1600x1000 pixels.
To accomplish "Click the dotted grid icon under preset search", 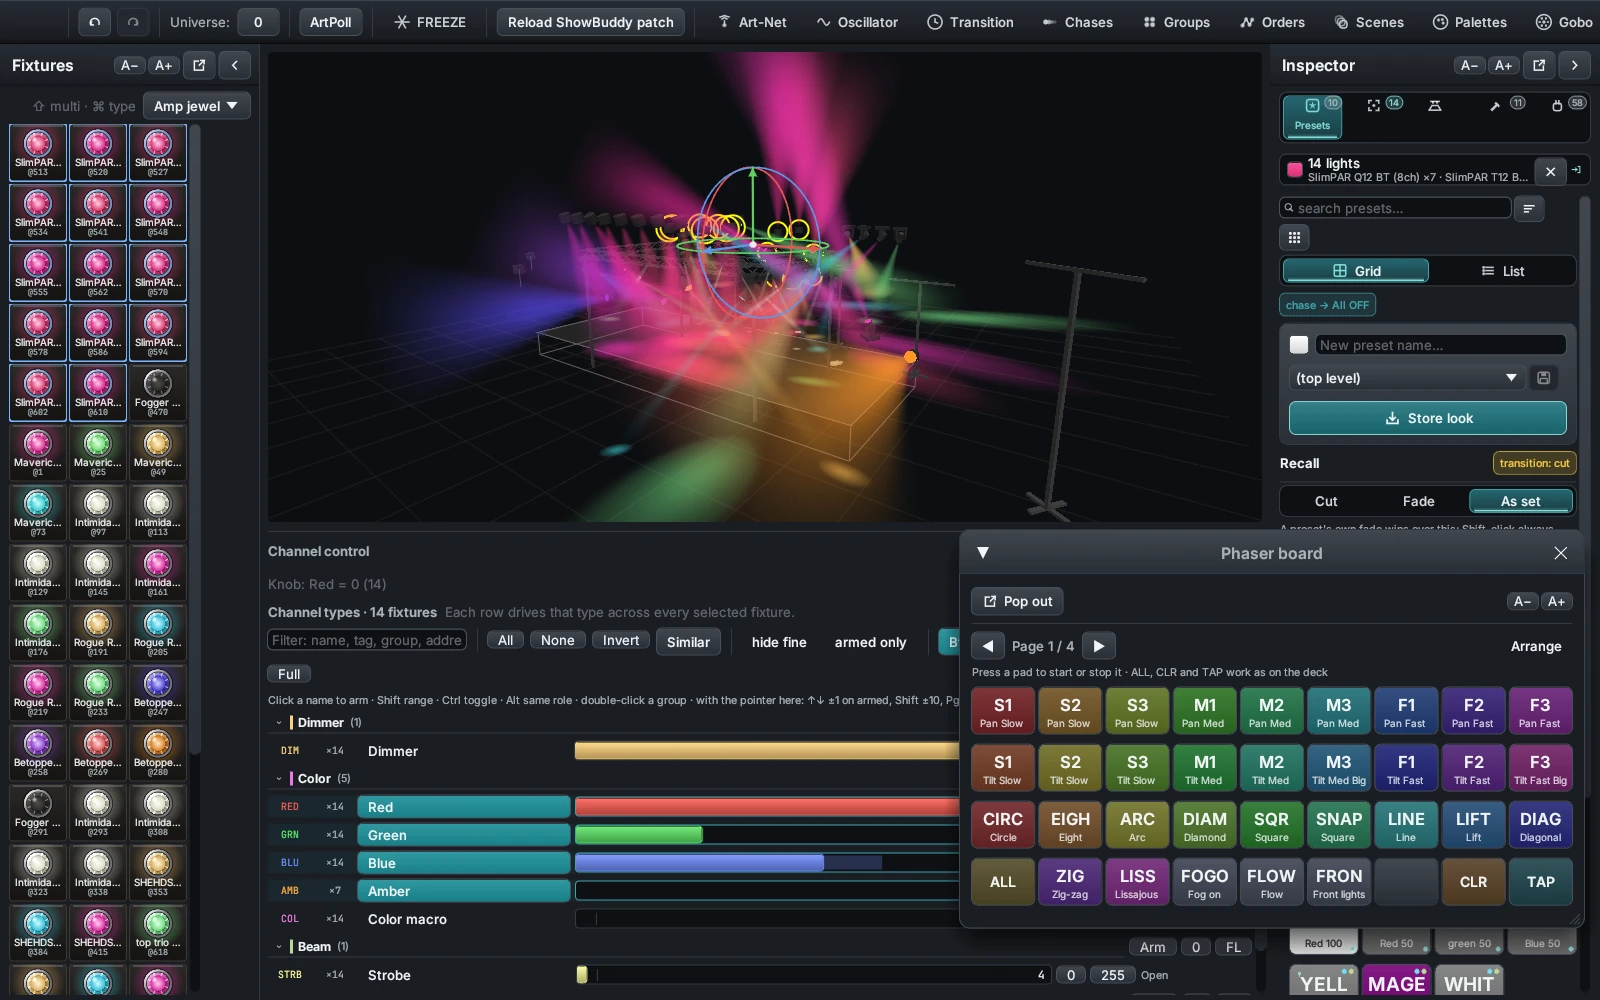I will pyautogui.click(x=1294, y=237).
